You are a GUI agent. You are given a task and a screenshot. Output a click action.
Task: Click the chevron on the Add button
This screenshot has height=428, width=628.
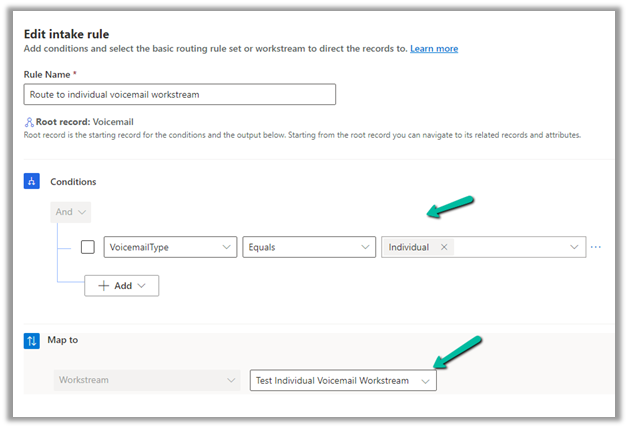point(142,285)
